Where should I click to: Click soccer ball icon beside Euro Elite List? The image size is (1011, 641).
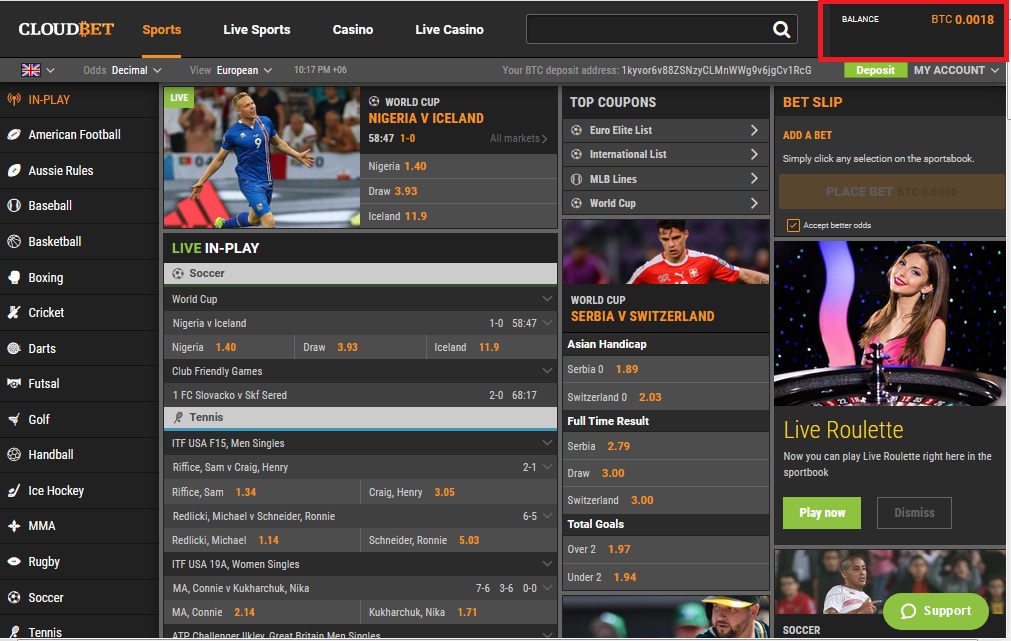576,130
